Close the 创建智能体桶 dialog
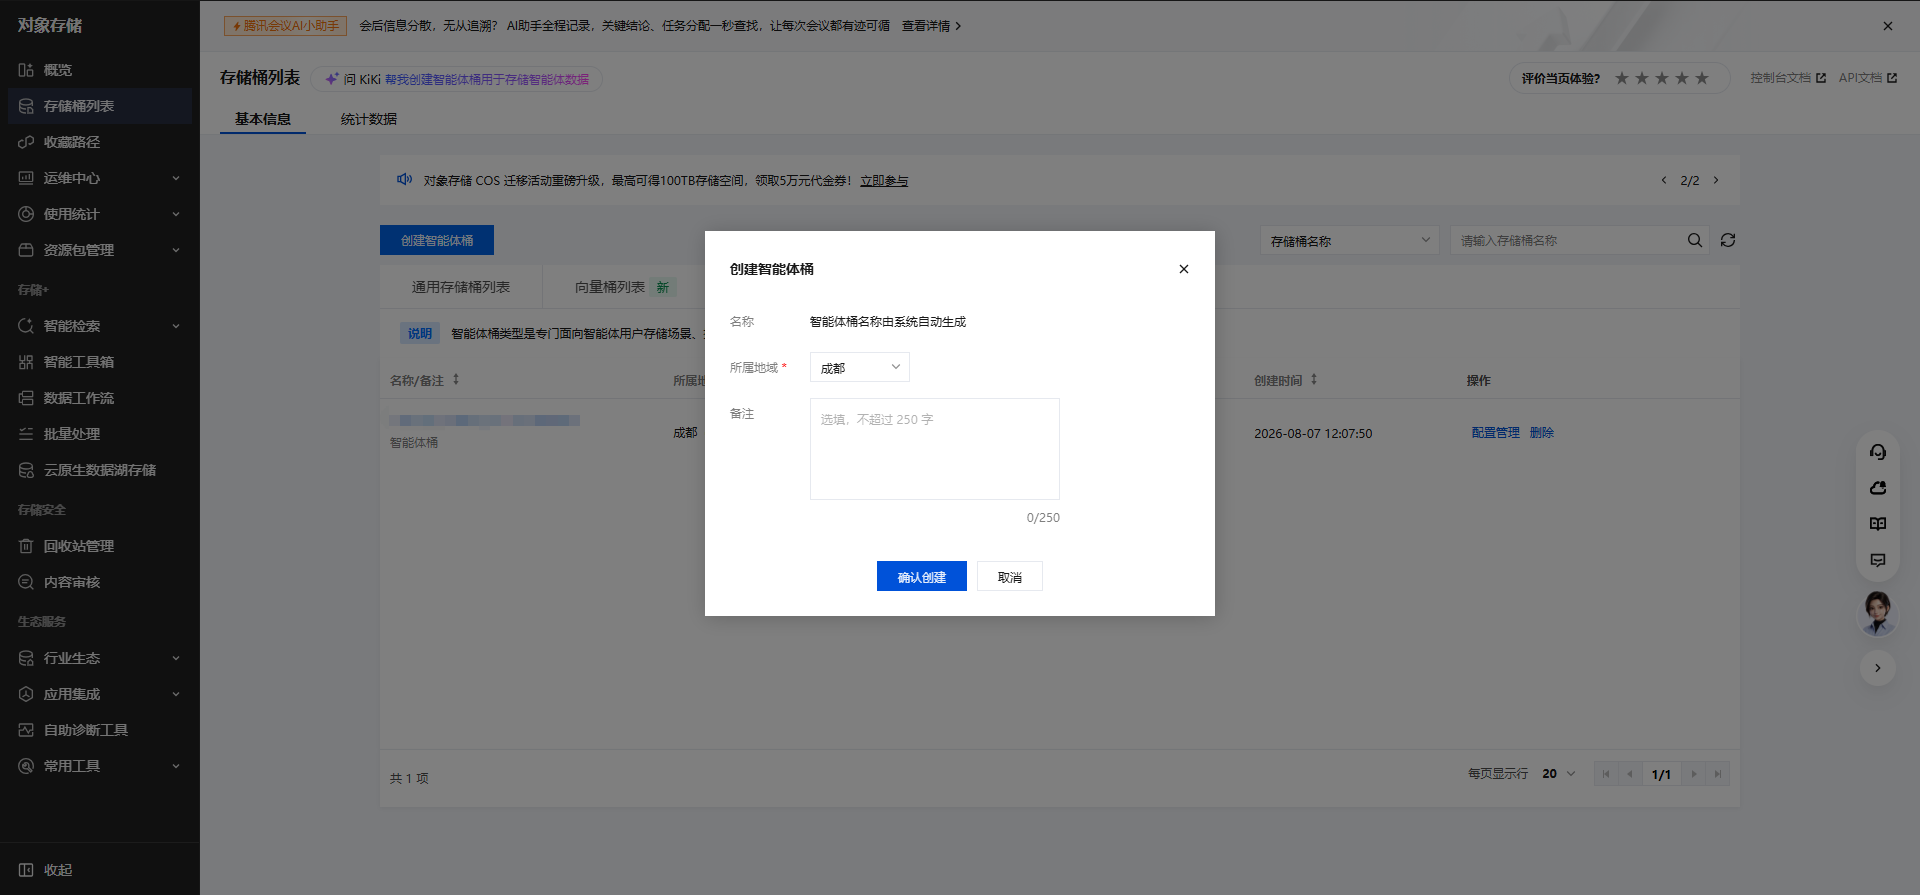This screenshot has width=1920, height=895. tap(1184, 269)
